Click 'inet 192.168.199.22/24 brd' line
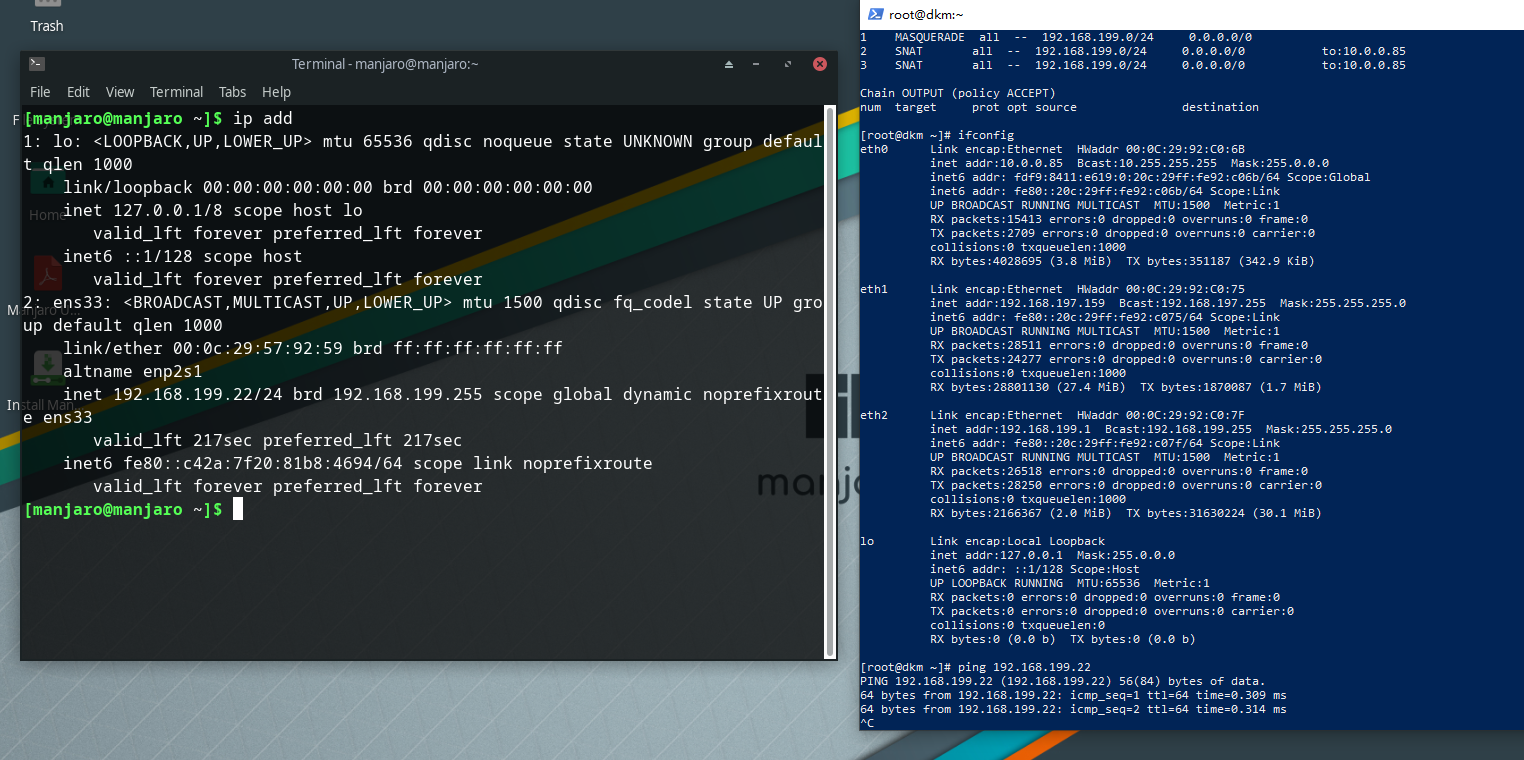Viewport: 1524px width, 760px height. coord(443,394)
